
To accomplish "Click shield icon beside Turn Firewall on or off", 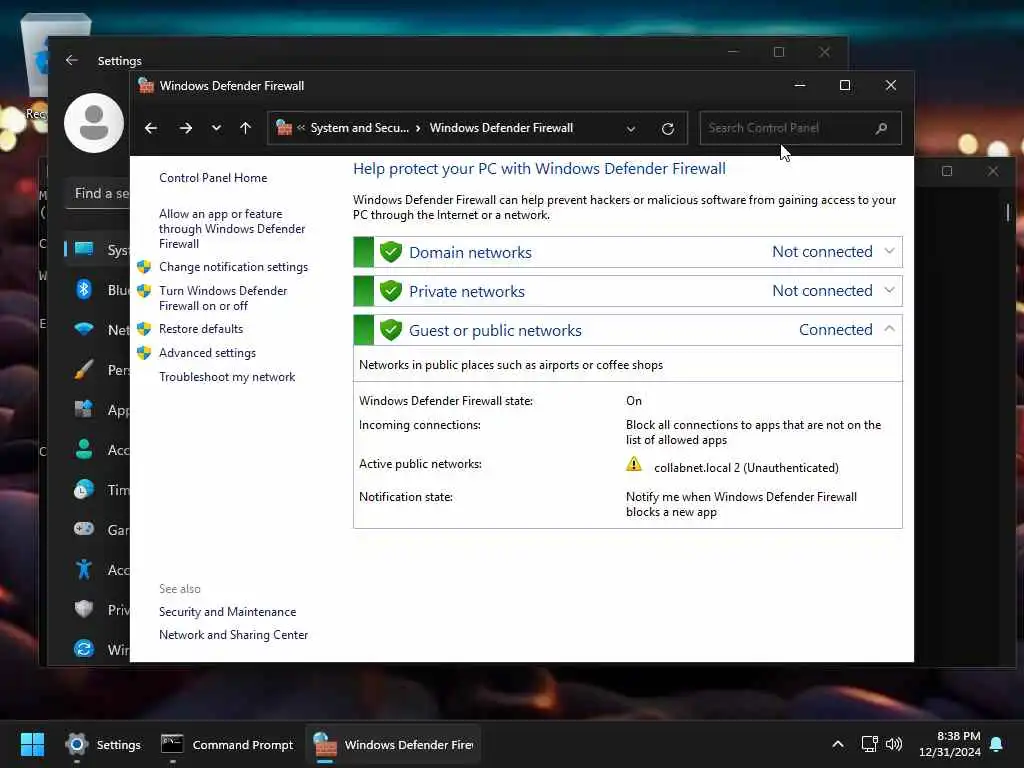I will (144, 291).
